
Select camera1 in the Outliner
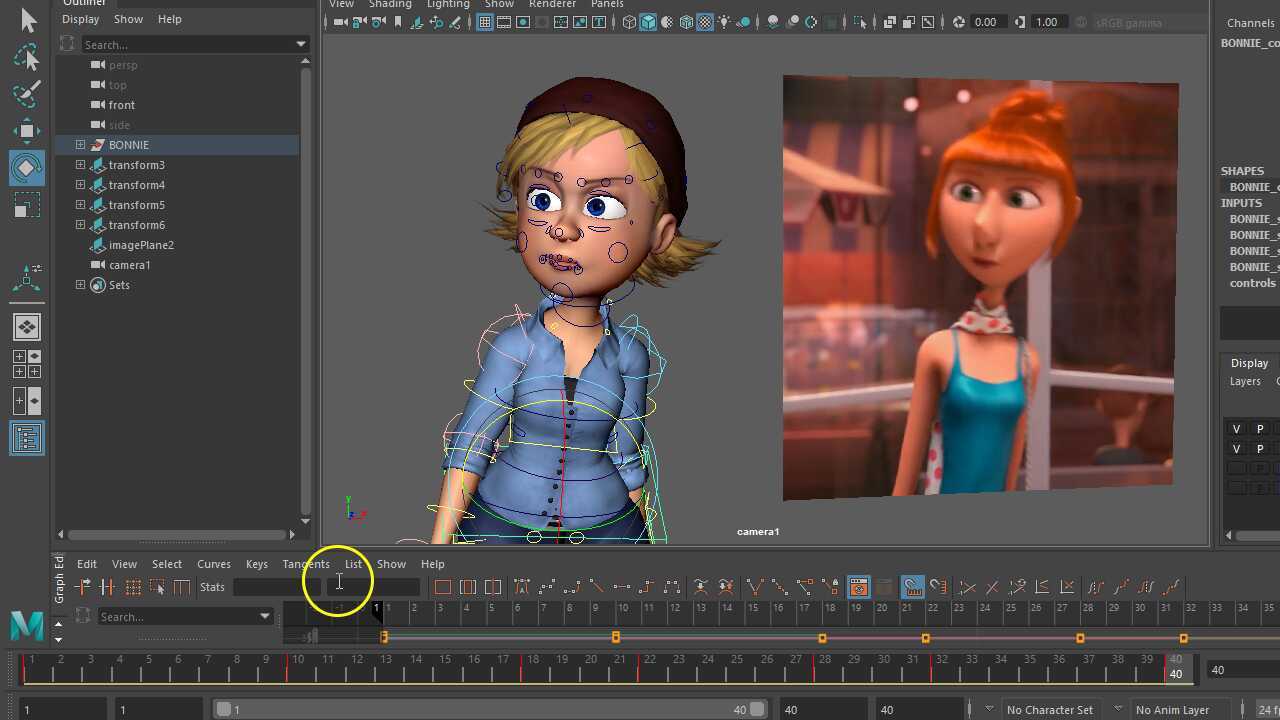(x=129, y=265)
